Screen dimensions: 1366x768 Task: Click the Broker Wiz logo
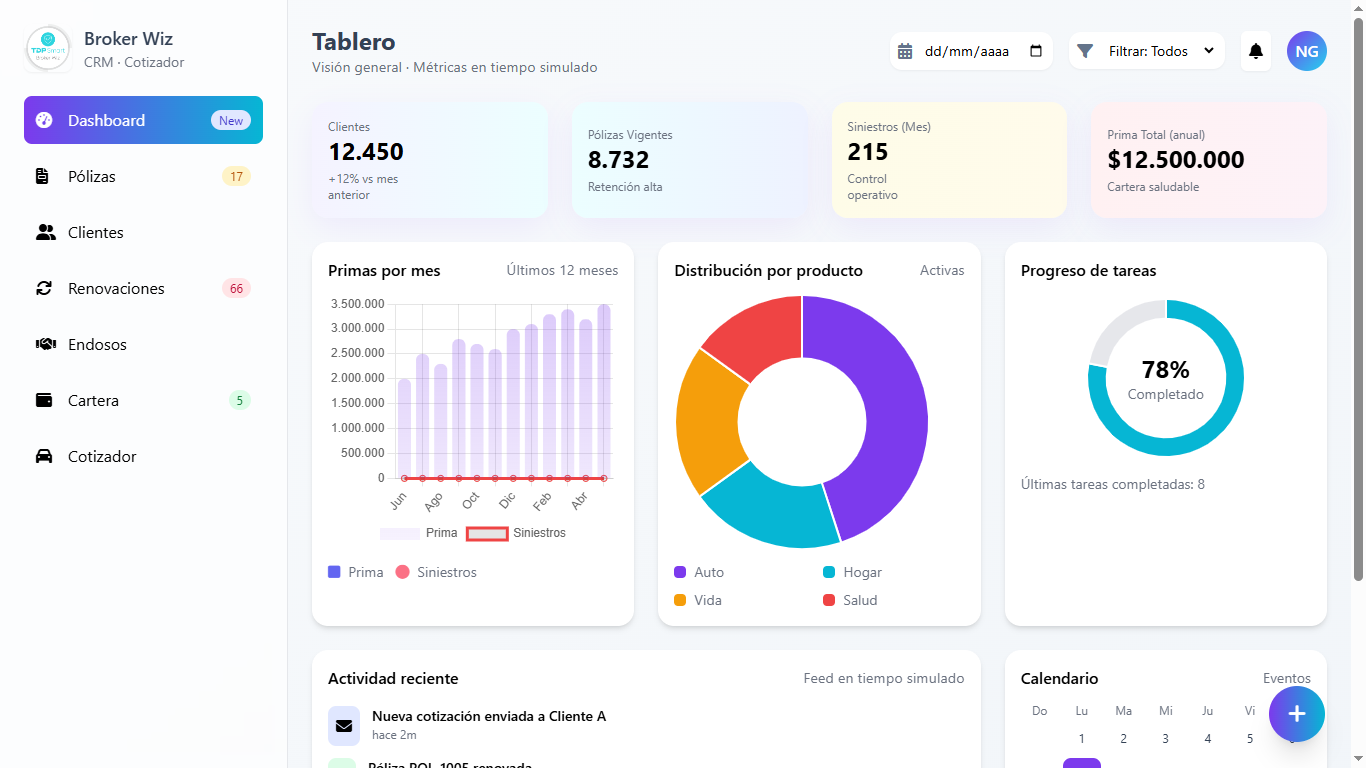pos(48,50)
